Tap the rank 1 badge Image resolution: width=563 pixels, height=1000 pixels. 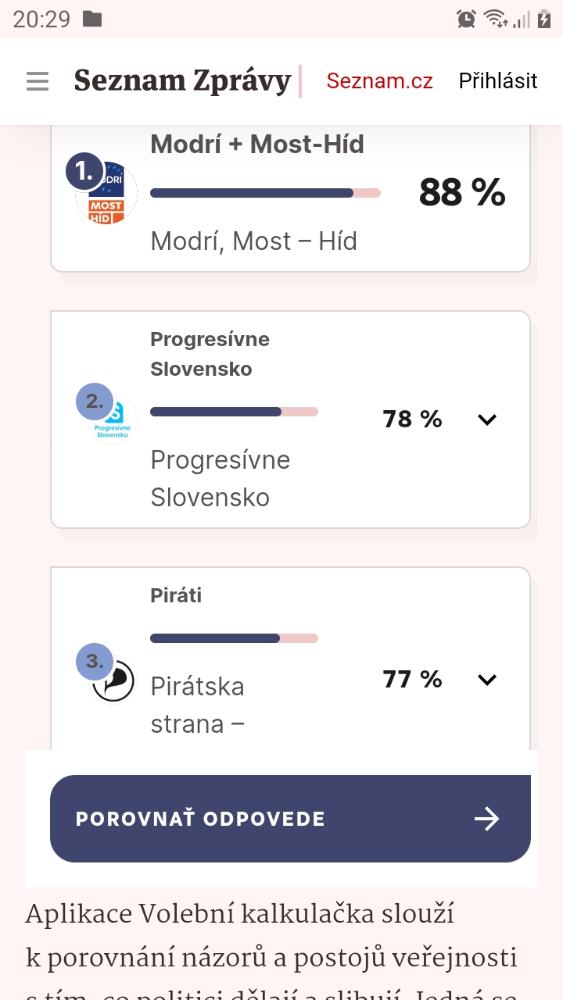pyautogui.click(x=85, y=172)
